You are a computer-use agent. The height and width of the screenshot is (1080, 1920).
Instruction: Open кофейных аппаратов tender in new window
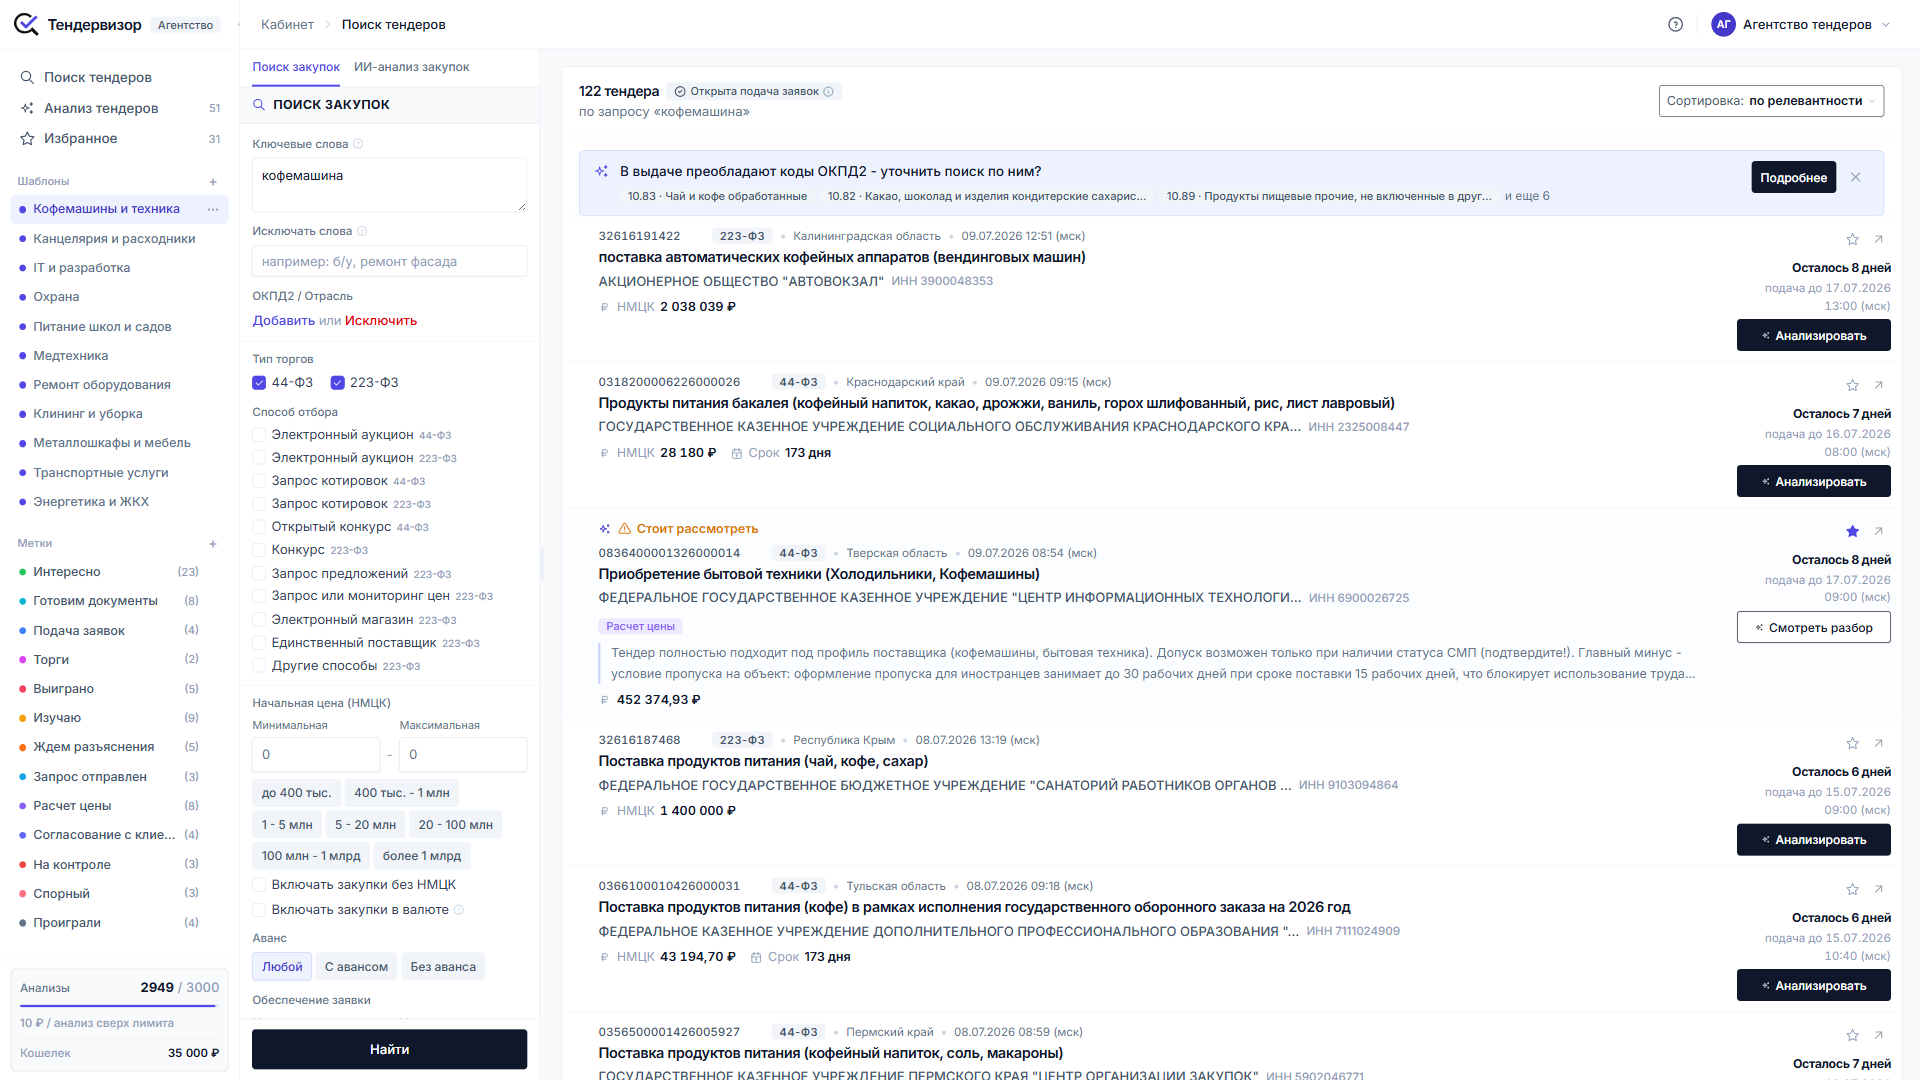click(1879, 239)
